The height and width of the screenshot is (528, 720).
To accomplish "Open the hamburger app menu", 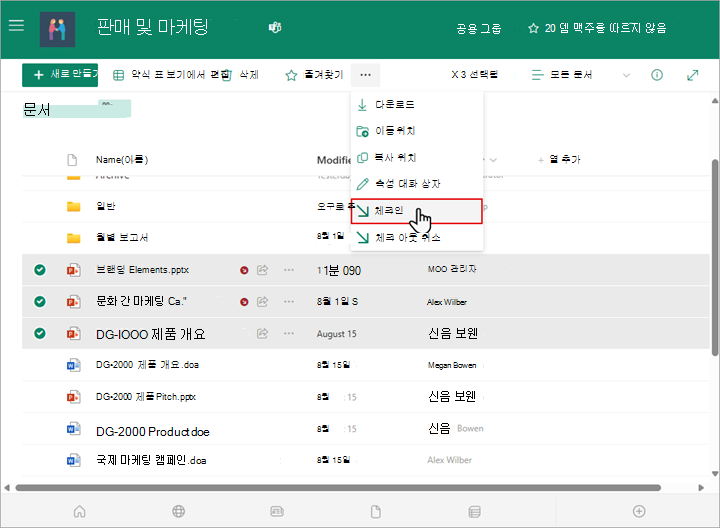I will click(x=17, y=25).
